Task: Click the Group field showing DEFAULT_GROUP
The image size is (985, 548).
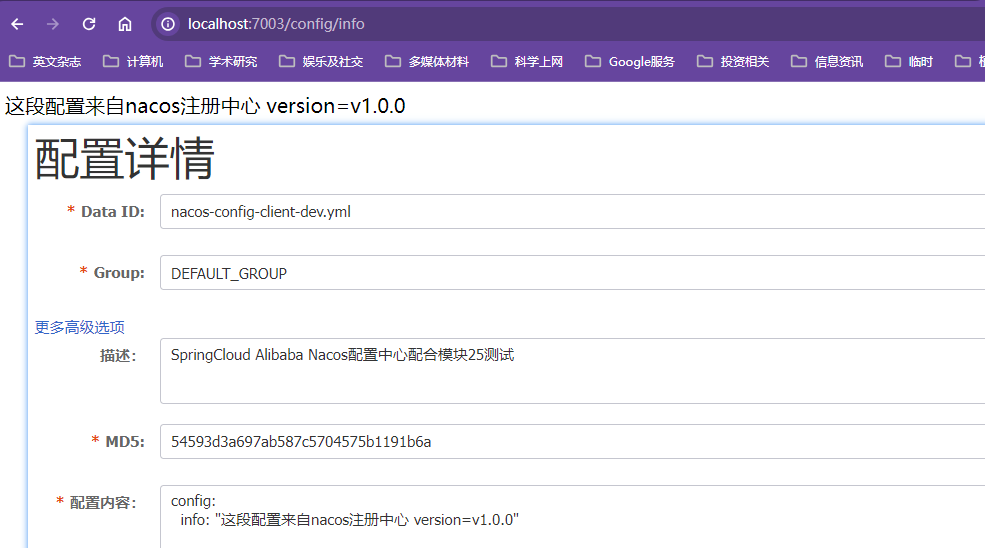Action: coord(570,273)
